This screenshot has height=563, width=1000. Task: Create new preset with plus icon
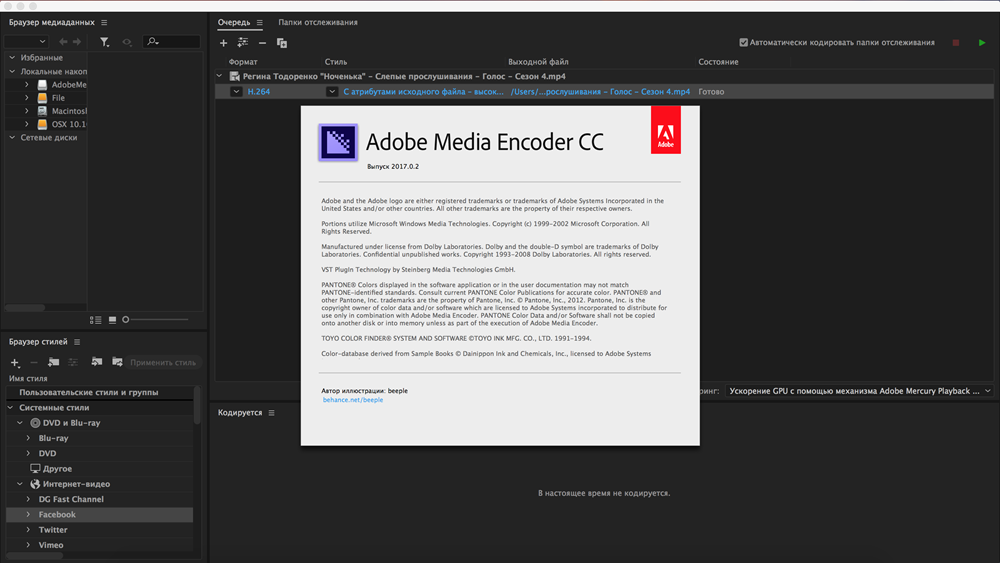(x=15, y=362)
